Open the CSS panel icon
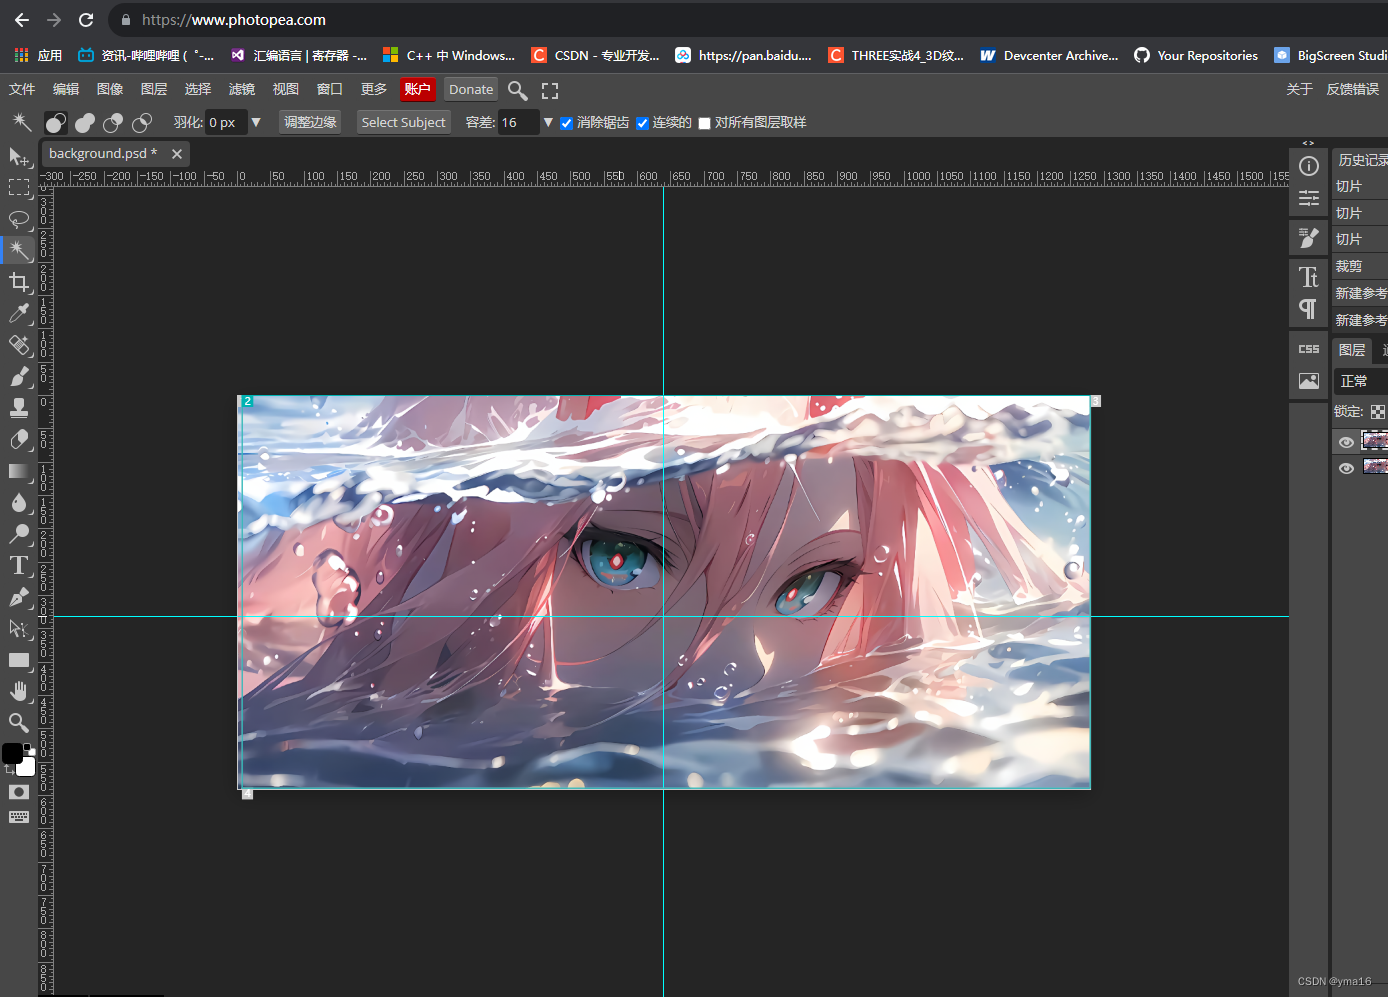This screenshot has height=997, width=1388. pos(1309,349)
